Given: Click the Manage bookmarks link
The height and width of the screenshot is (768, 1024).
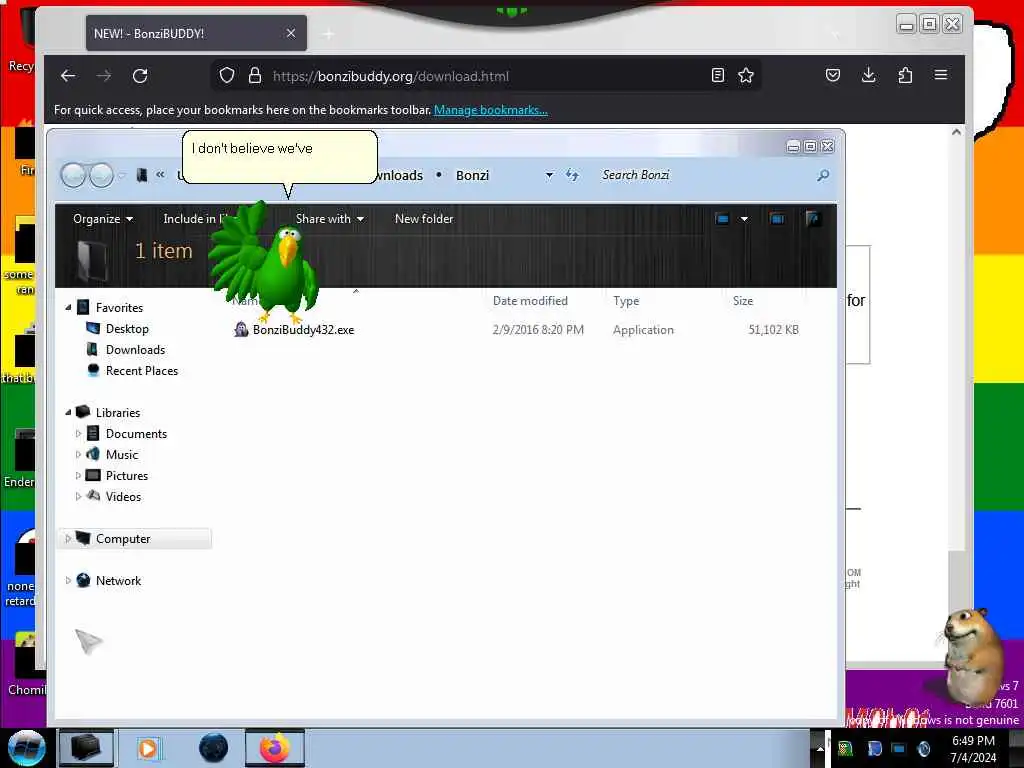Looking at the screenshot, I should [490, 110].
